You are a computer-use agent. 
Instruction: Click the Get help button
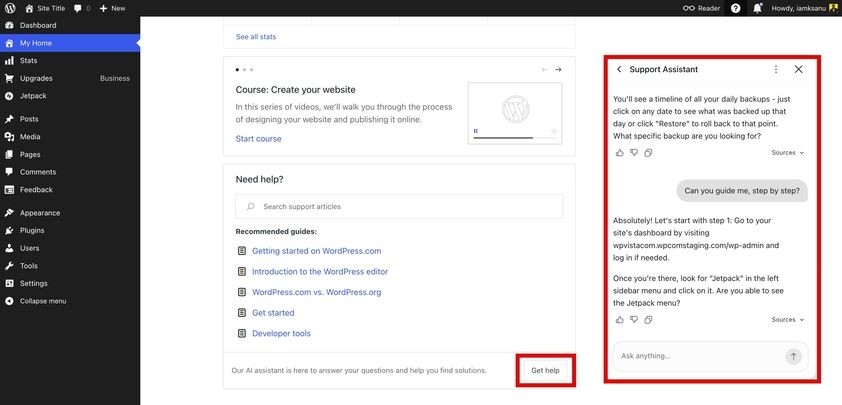coord(545,370)
